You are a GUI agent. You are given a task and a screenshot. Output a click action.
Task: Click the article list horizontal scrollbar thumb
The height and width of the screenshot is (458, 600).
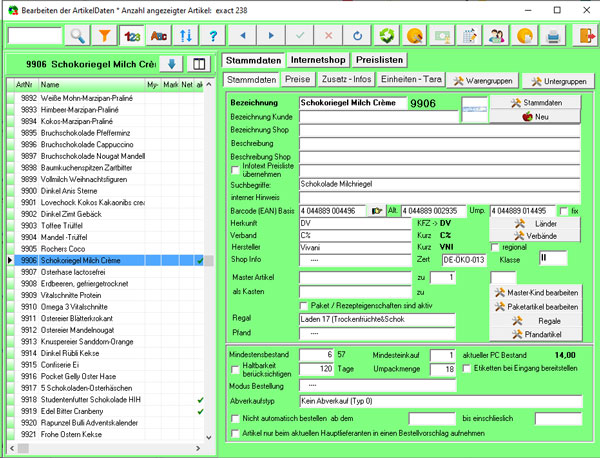[x=23, y=448]
